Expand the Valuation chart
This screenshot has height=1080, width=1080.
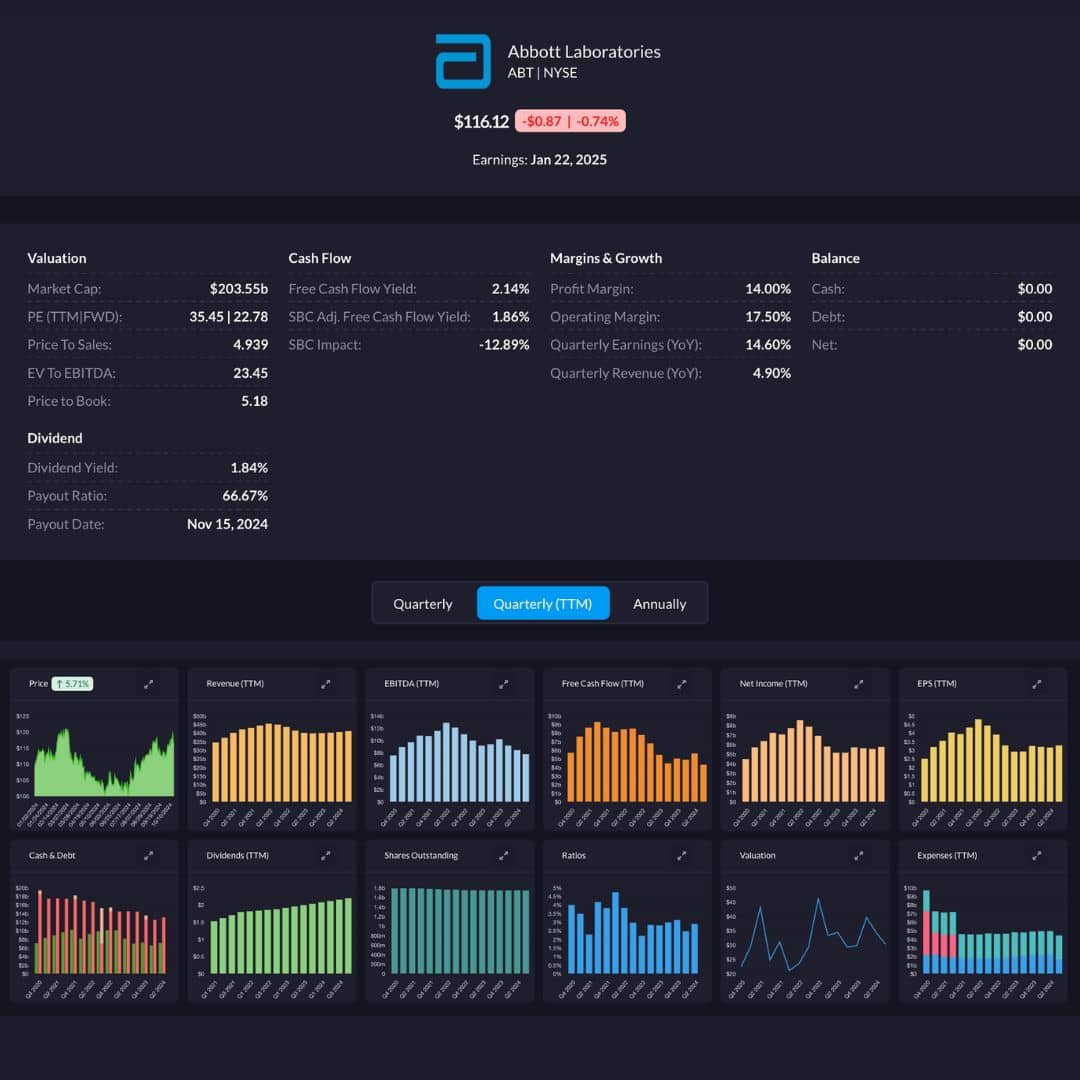click(x=859, y=855)
